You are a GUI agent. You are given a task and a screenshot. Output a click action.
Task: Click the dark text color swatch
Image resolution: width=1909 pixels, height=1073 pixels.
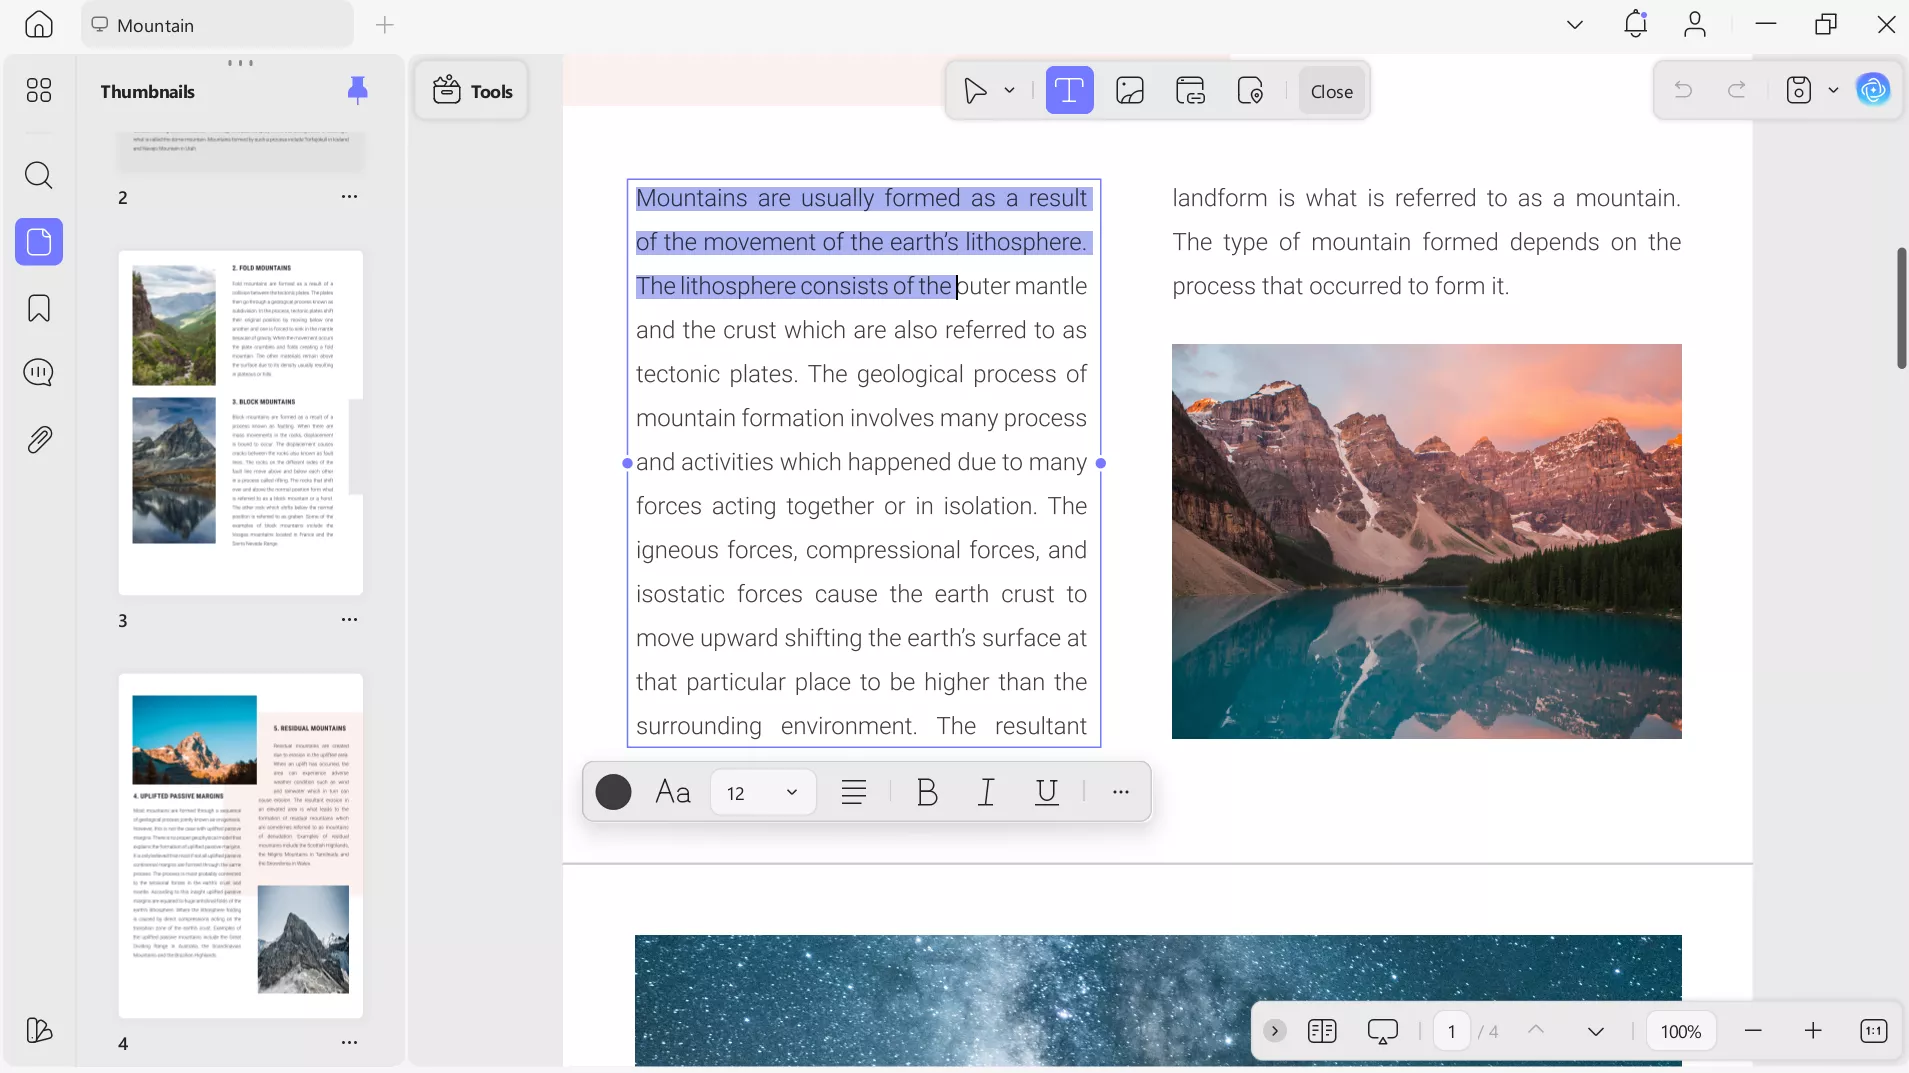click(x=613, y=793)
